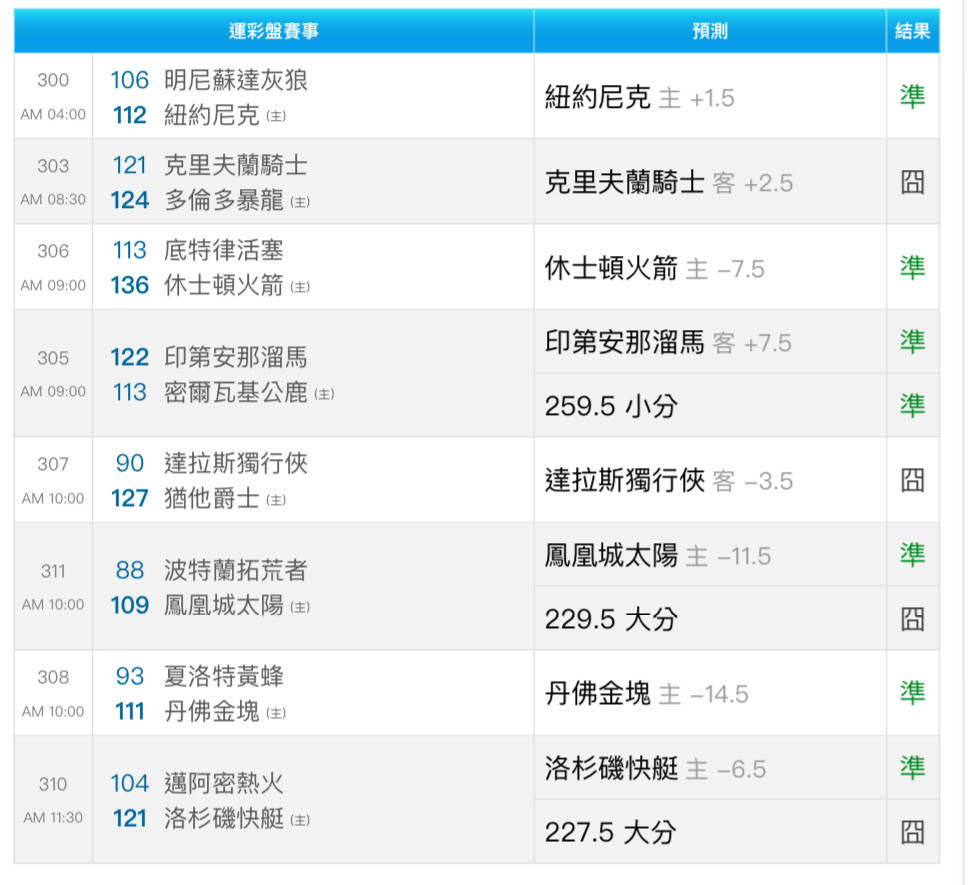Click score 93 for 夏洛特黃蜂
This screenshot has height=885, width=976.
[x=129, y=677]
